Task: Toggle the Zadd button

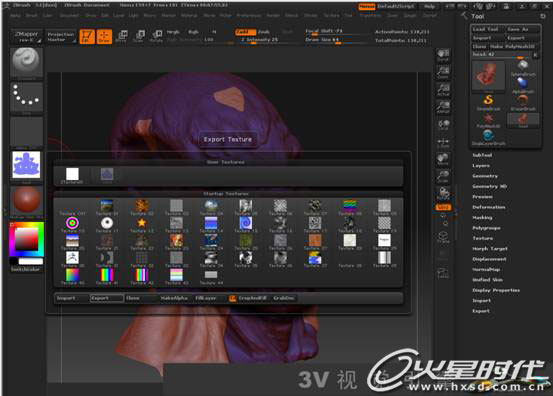Action: click(245, 32)
